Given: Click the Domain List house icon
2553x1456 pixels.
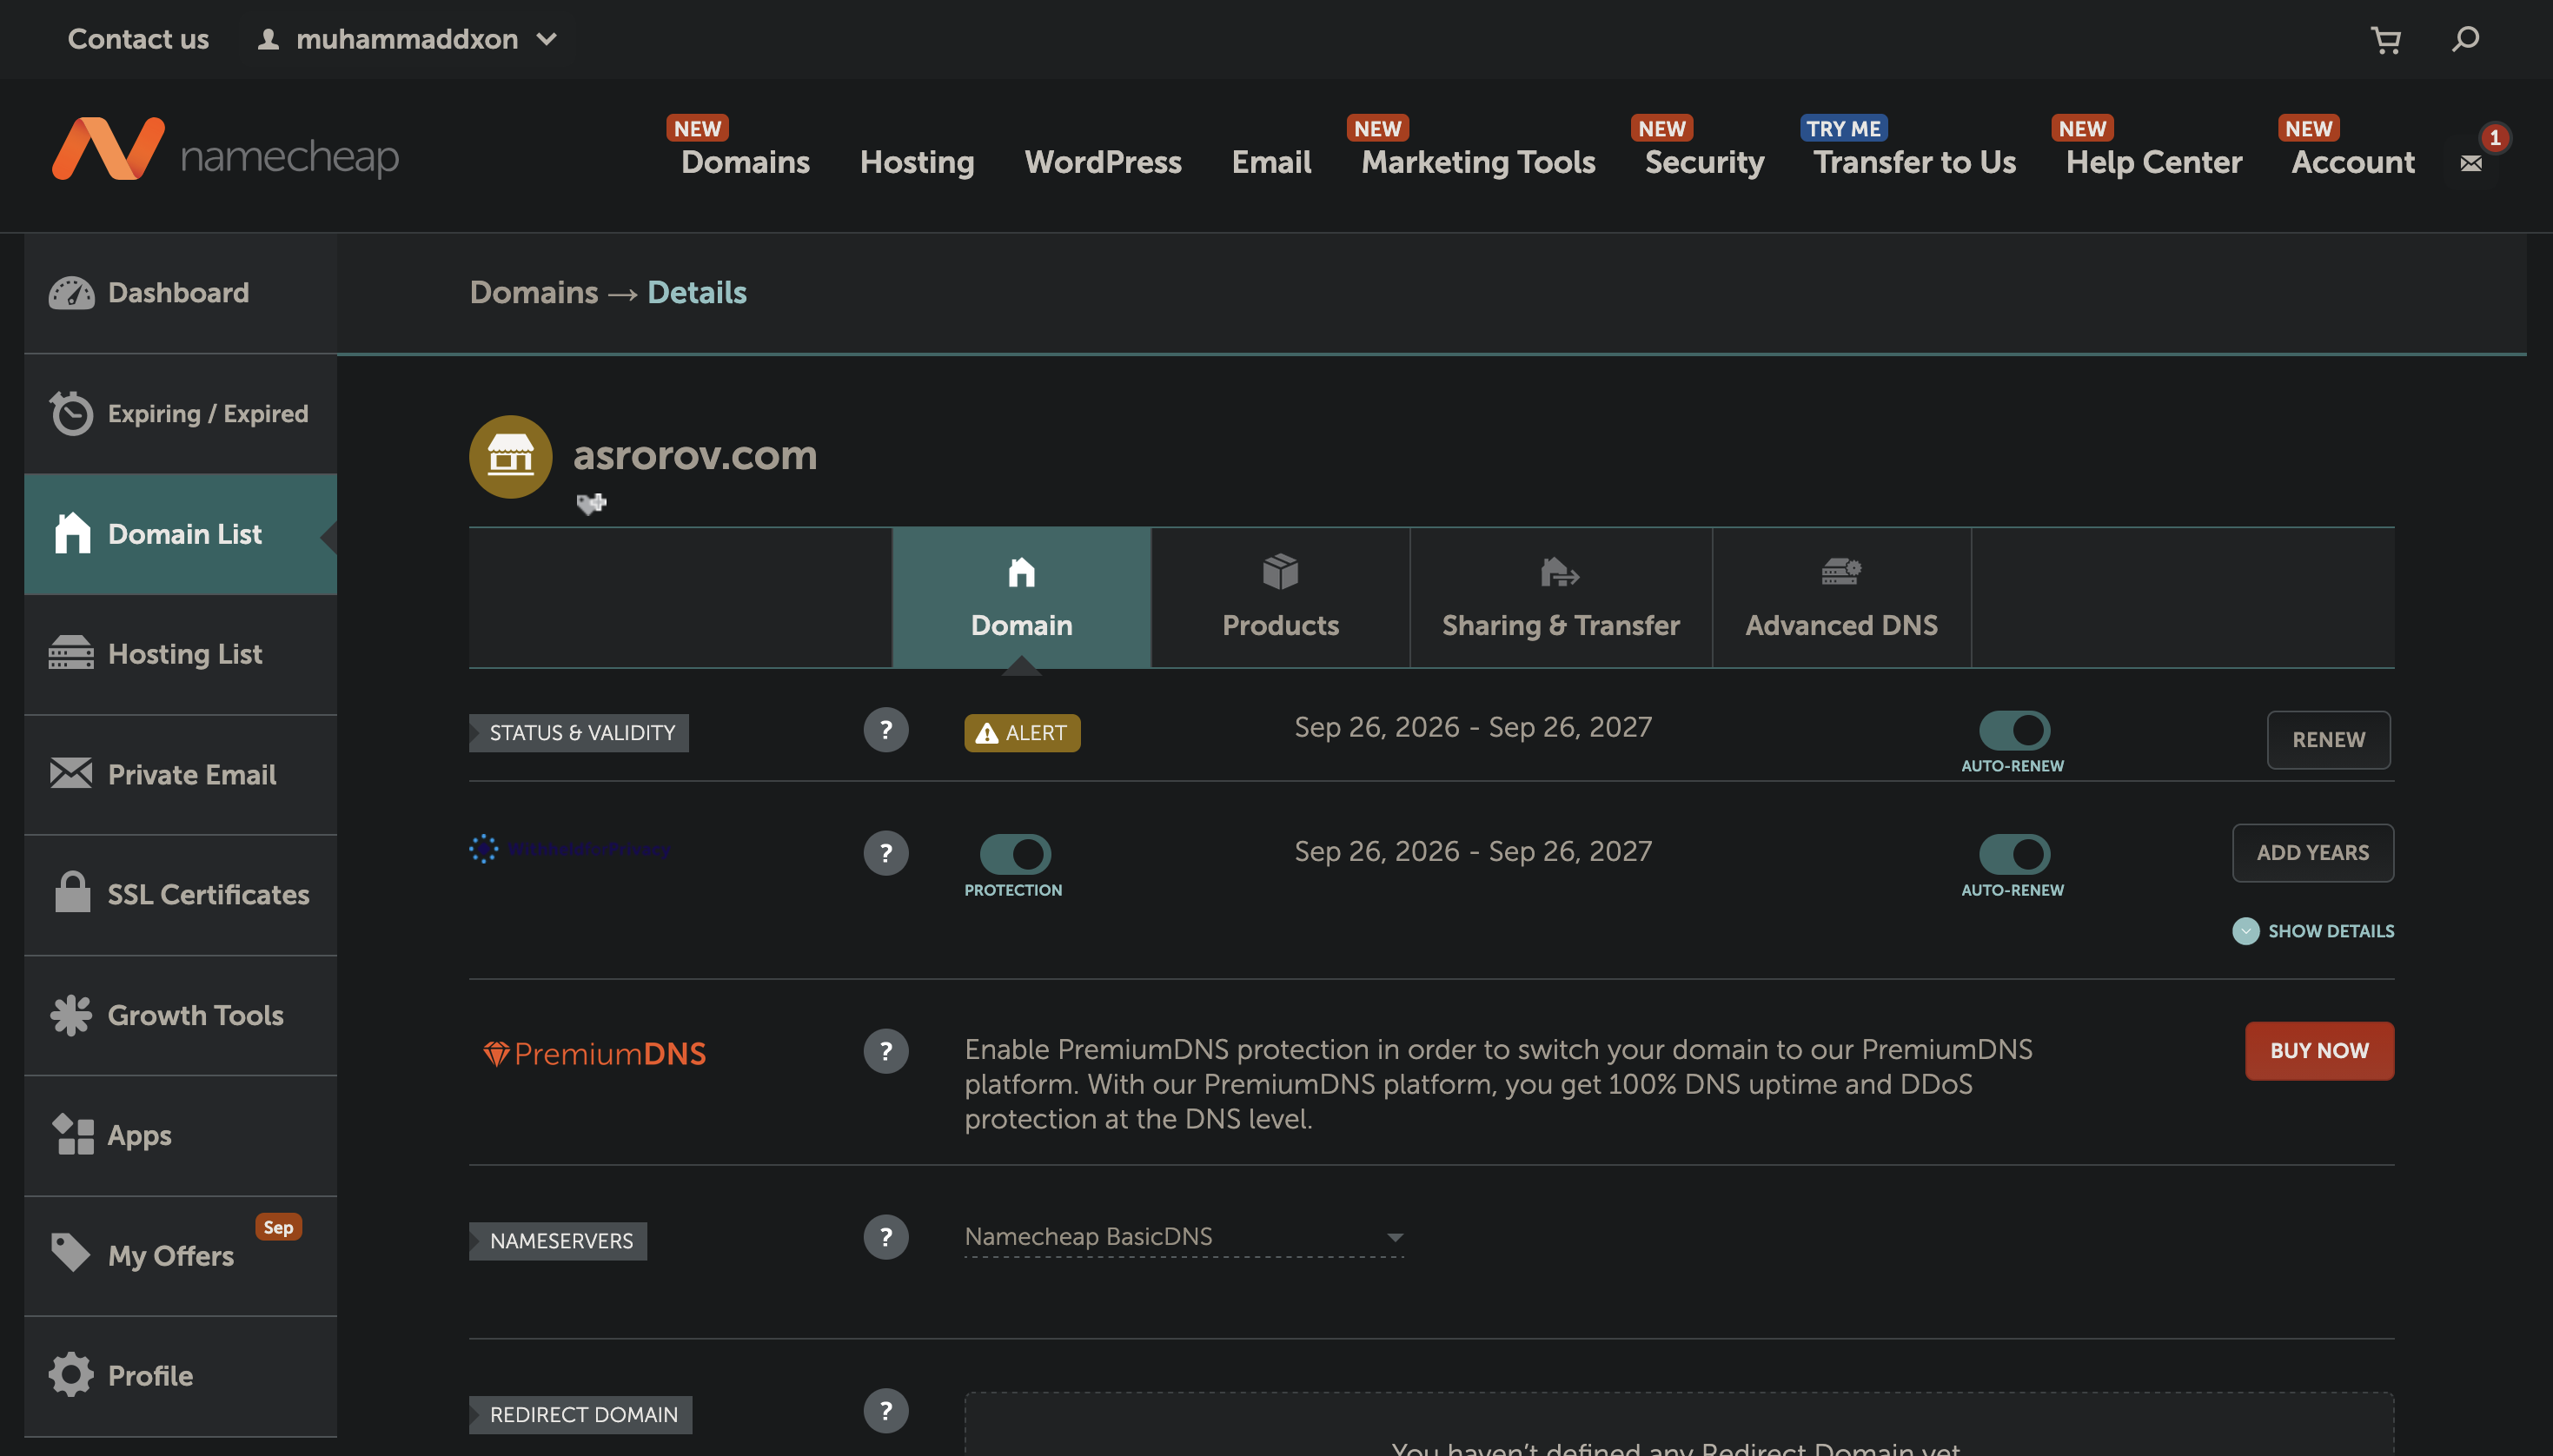Looking at the screenshot, I should point(72,533).
